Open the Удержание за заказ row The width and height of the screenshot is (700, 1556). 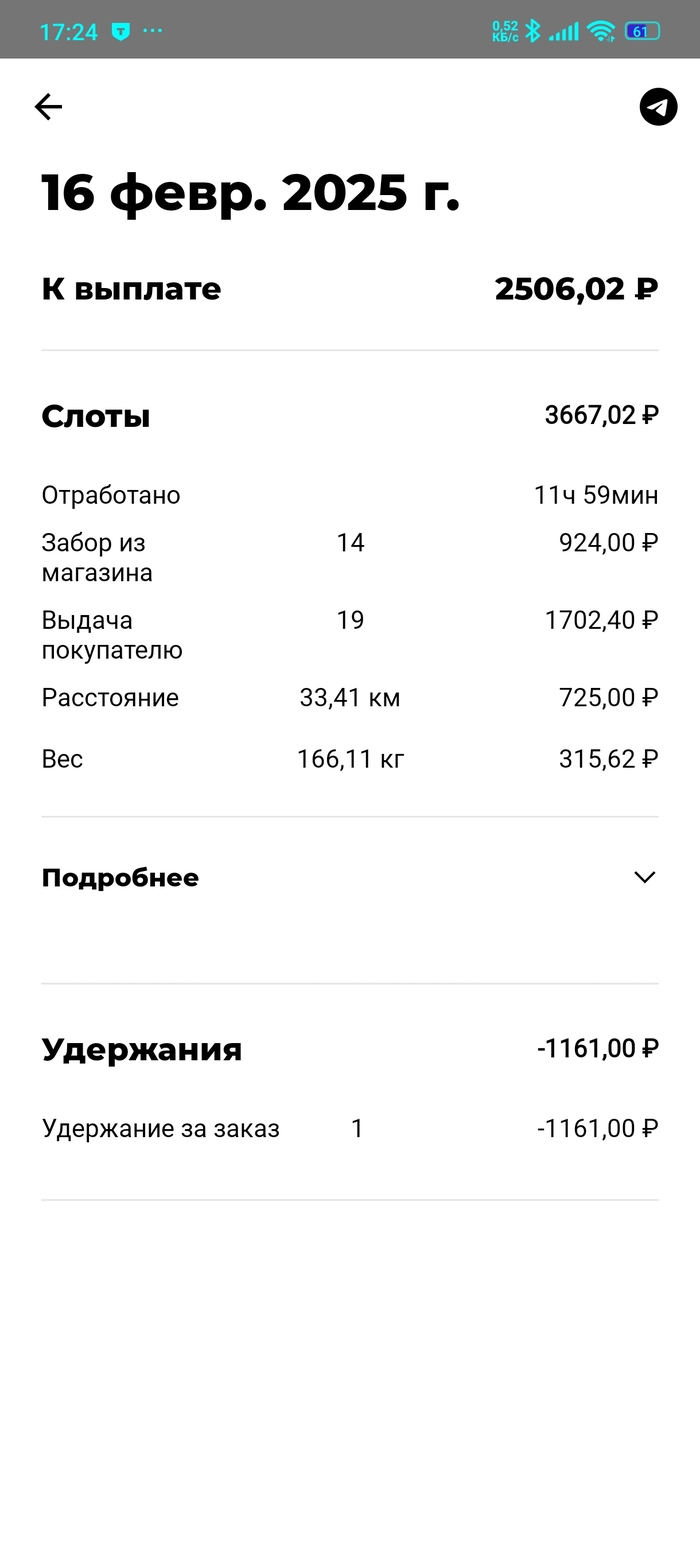click(161, 1129)
